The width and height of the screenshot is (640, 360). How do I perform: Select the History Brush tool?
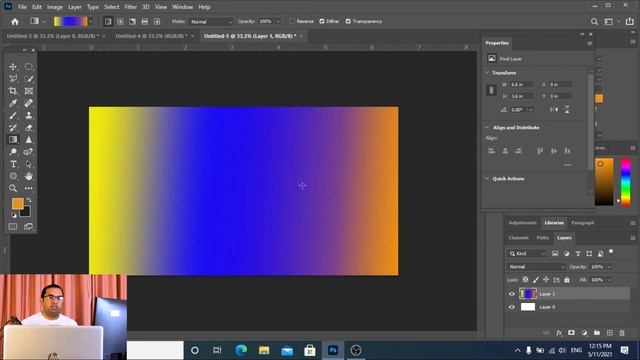(13, 127)
